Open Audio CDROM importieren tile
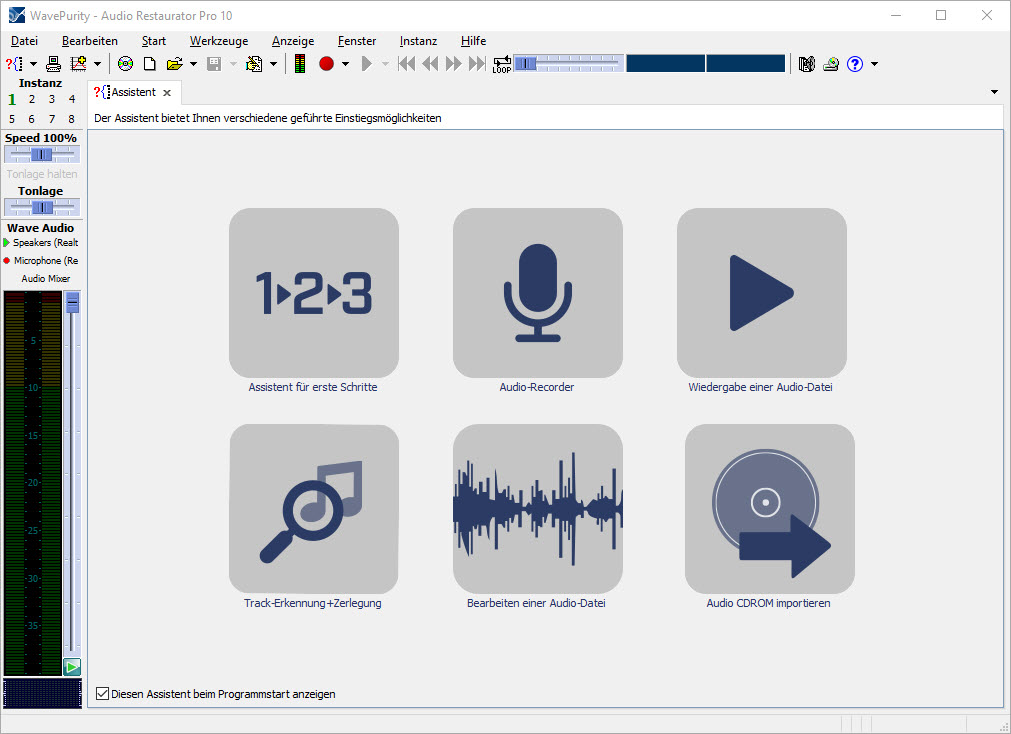 [770, 508]
